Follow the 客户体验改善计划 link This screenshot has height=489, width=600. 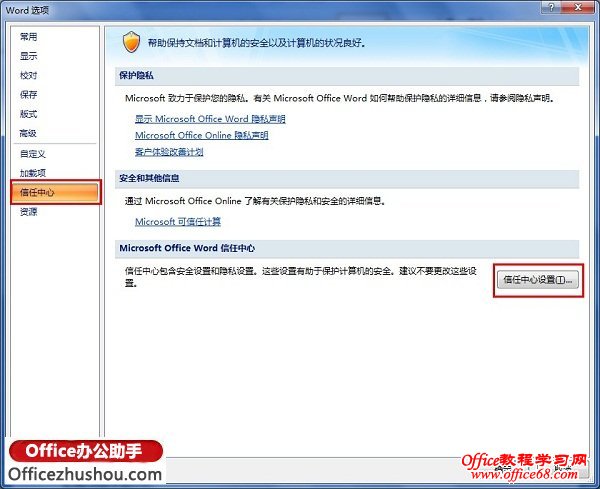tap(169, 152)
